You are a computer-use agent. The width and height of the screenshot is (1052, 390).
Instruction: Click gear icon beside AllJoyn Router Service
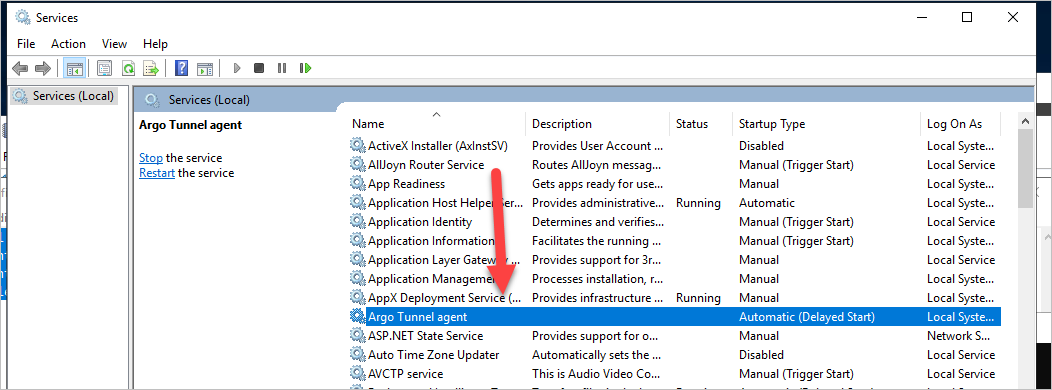(x=358, y=164)
